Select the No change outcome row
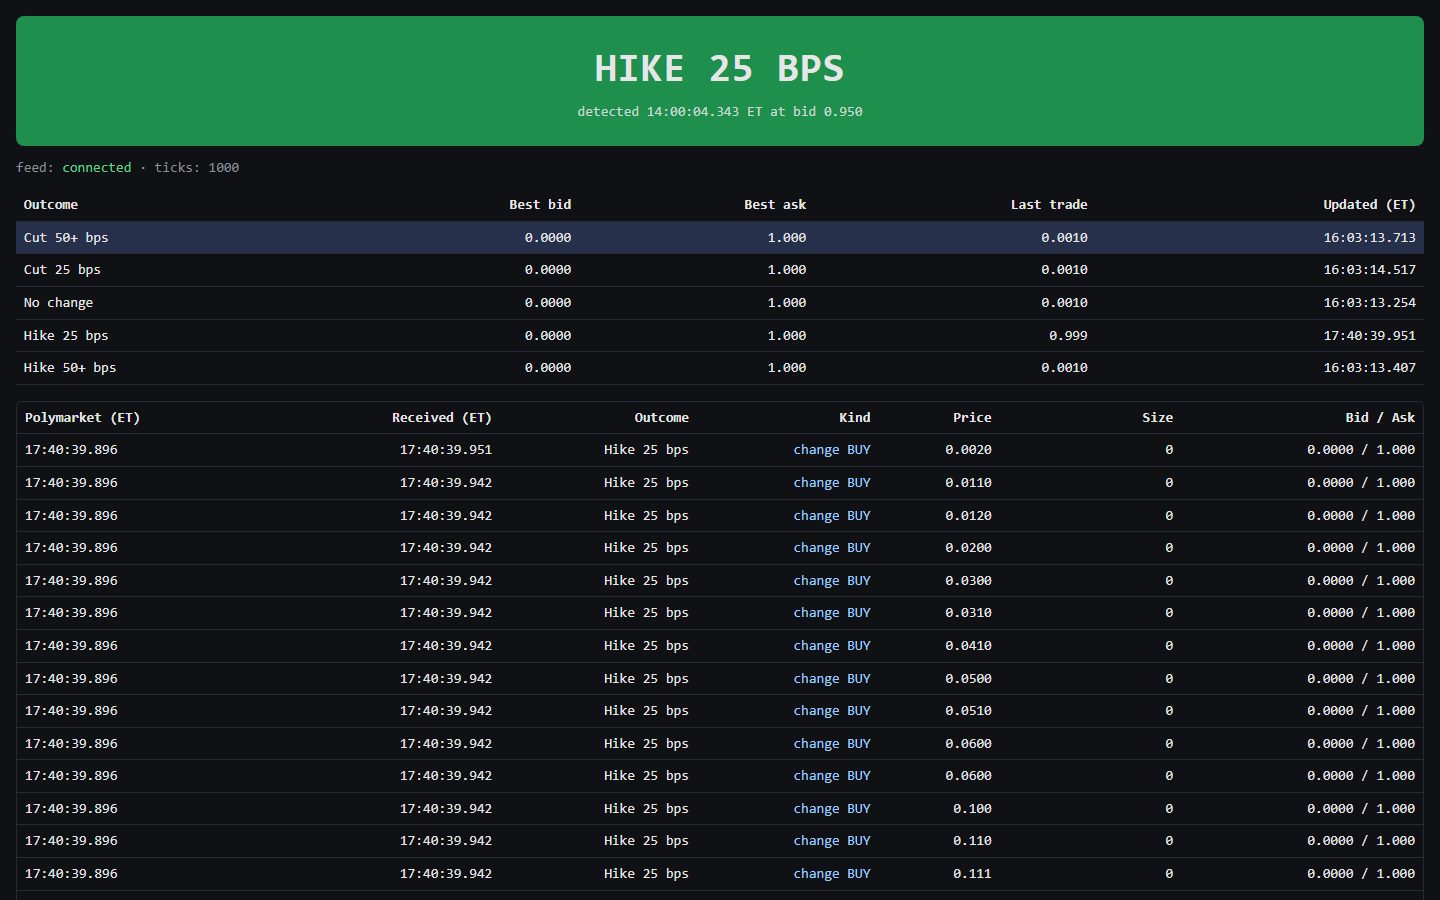The width and height of the screenshot is (1440, 900). (x=720, y=303)
